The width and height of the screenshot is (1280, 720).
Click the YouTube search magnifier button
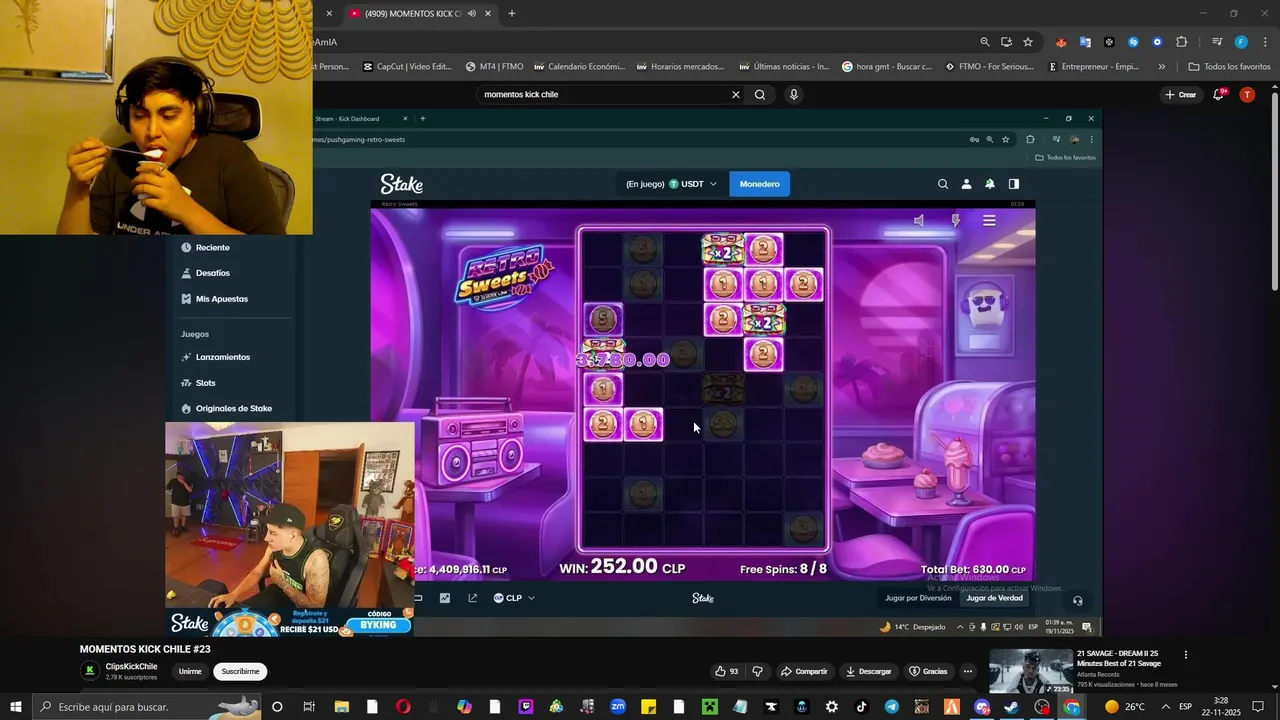[x=760, y=94]
